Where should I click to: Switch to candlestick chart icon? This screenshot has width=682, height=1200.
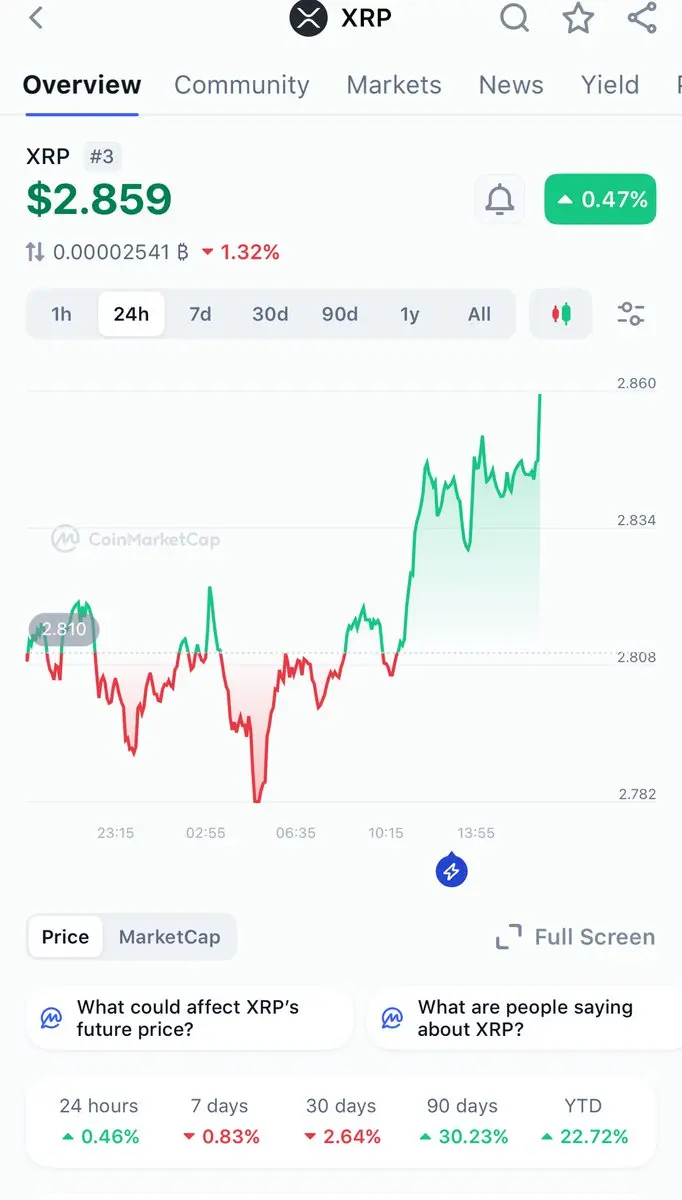561,314
